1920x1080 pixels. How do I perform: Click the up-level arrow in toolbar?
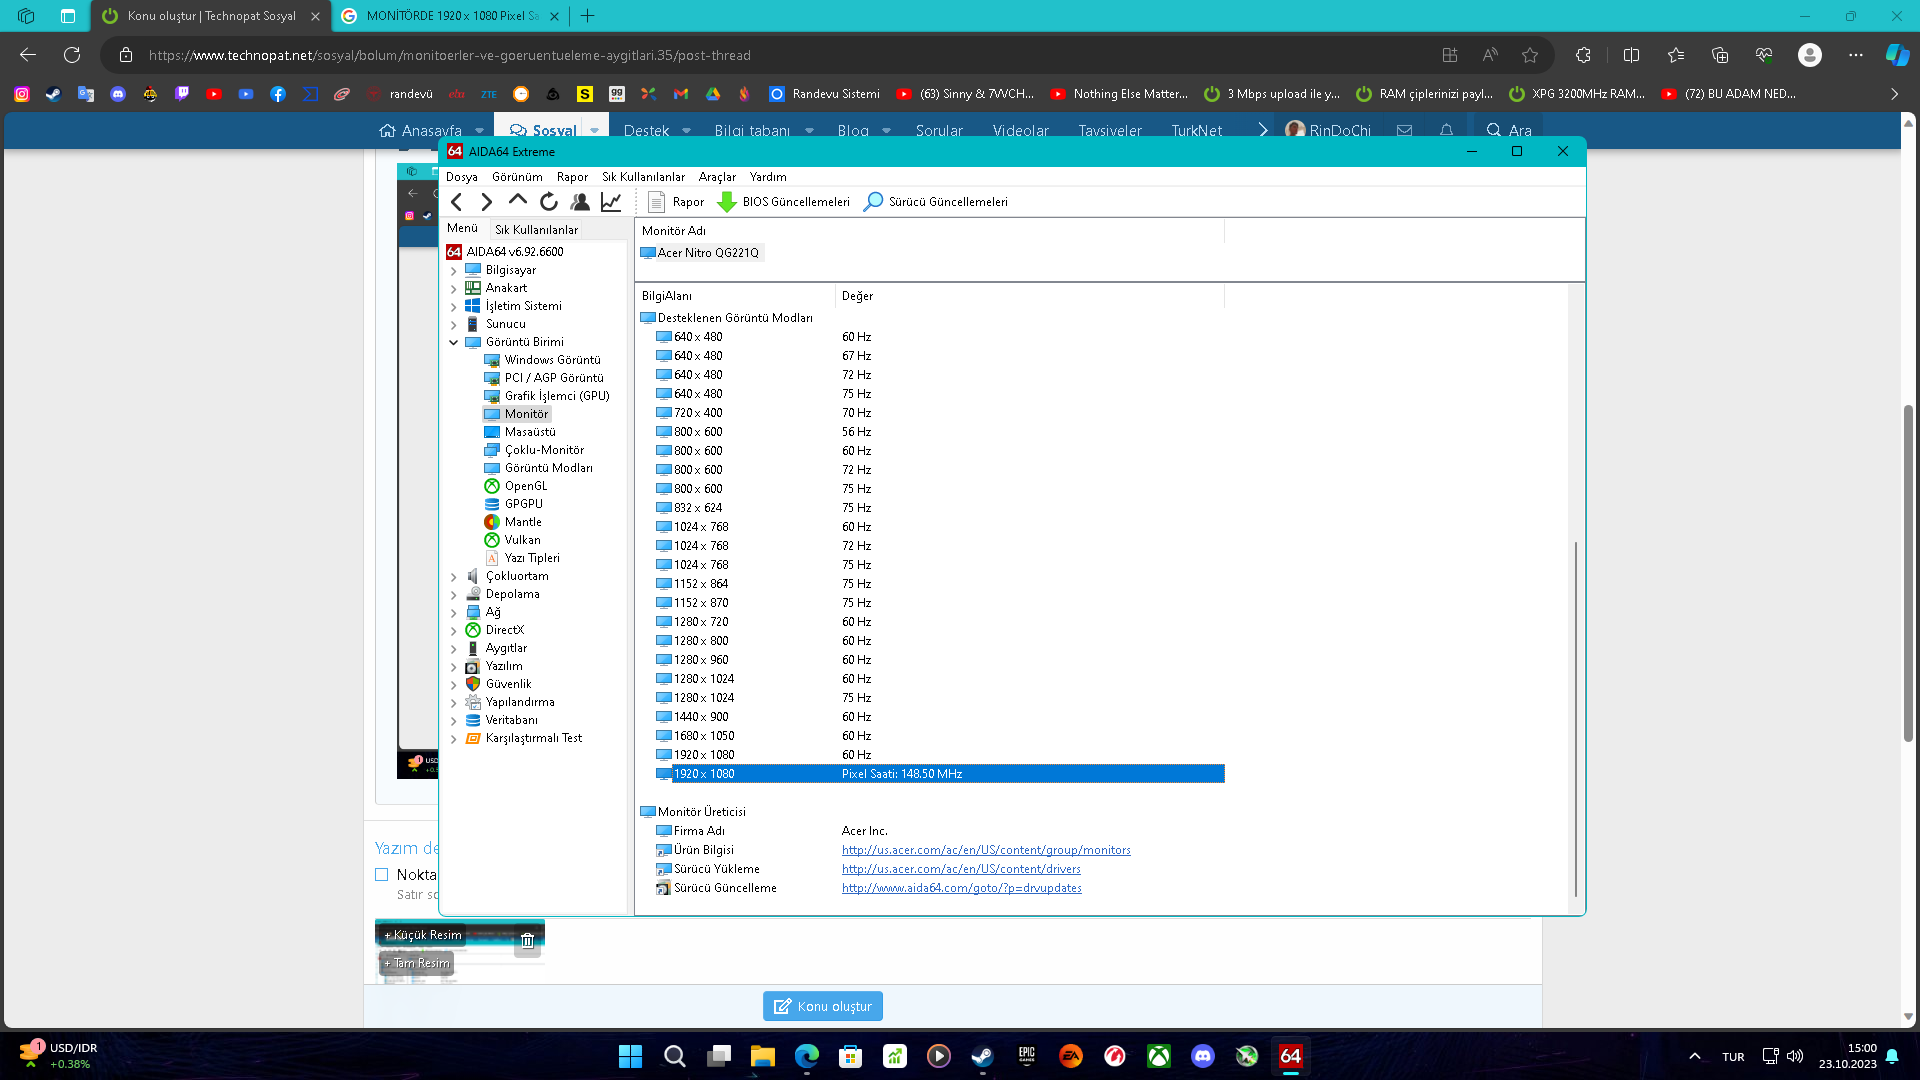517,201
